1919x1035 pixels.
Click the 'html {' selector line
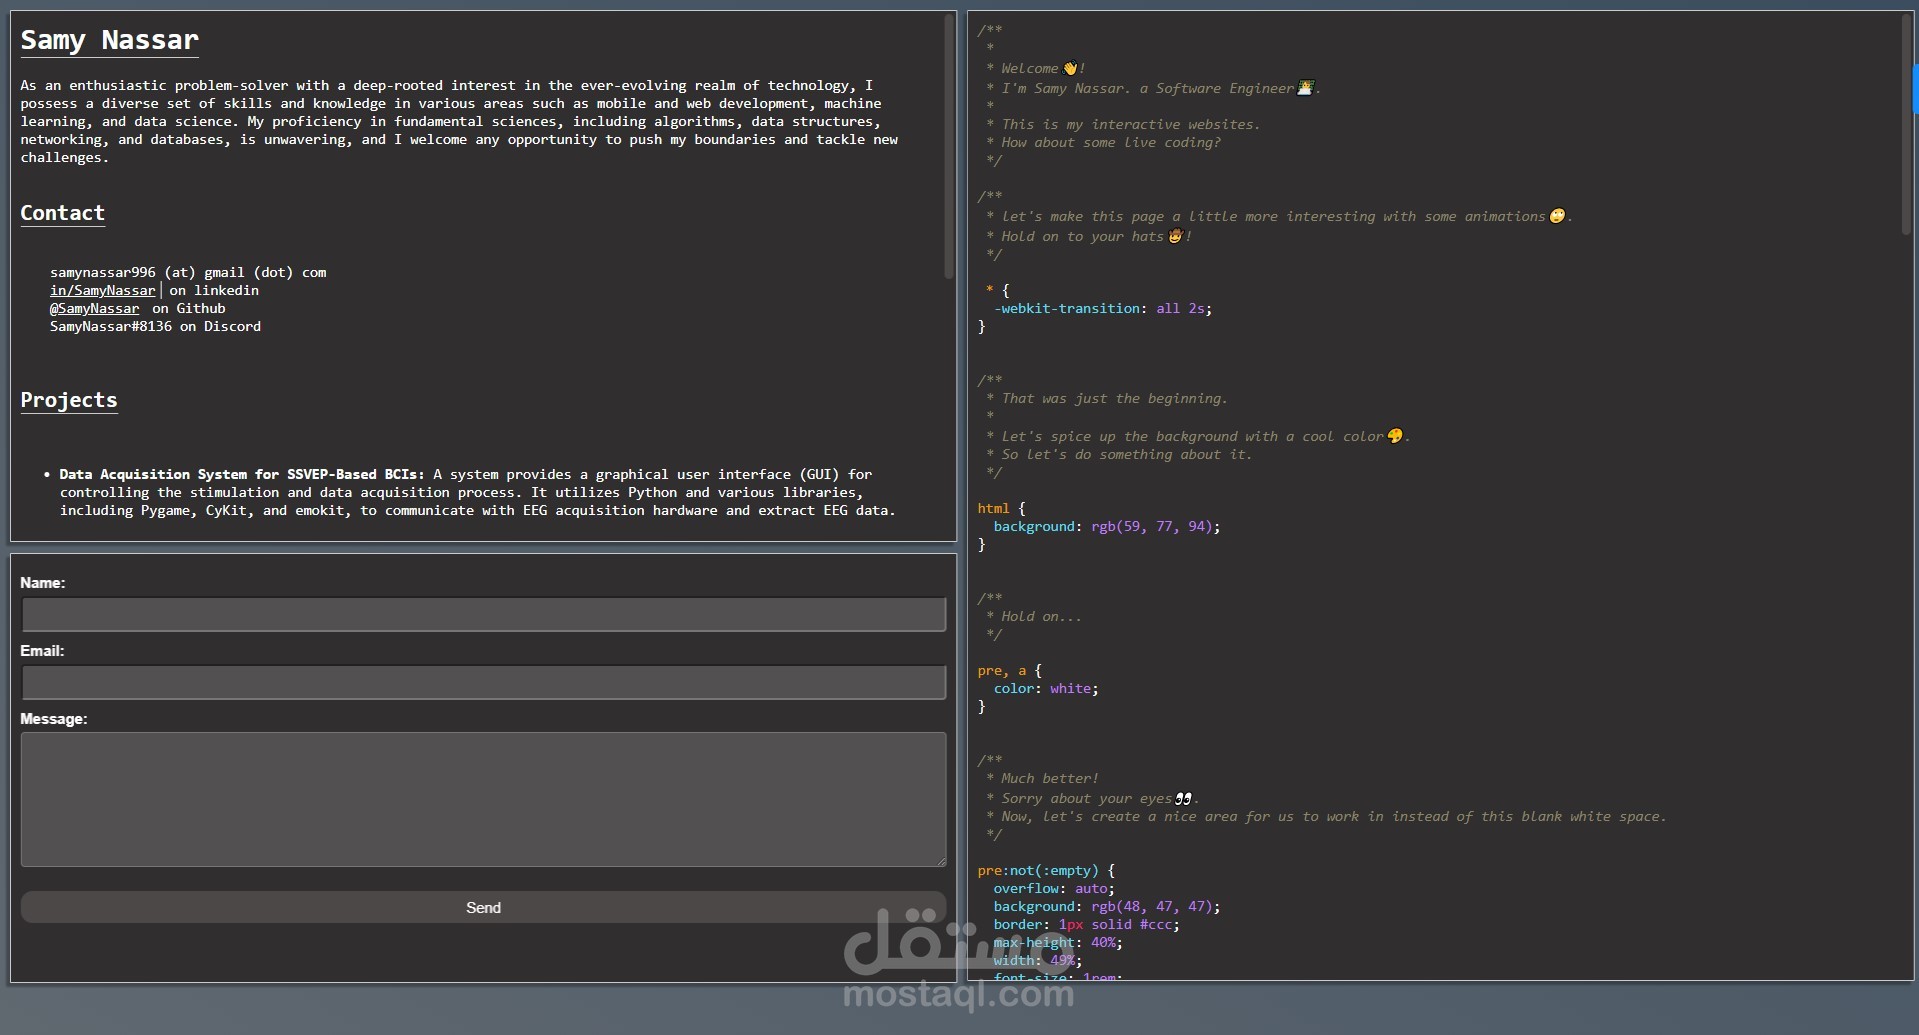[x=1001, y=509]
